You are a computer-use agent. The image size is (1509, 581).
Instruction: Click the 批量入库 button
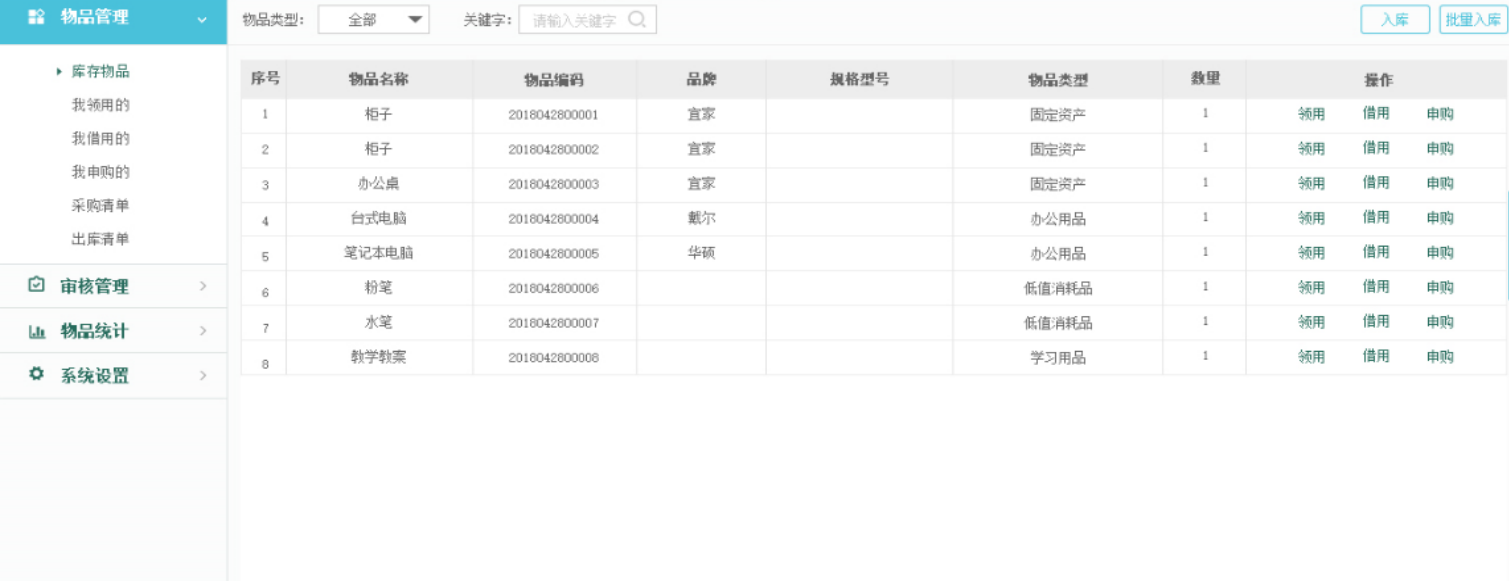tap(1472, 20)
